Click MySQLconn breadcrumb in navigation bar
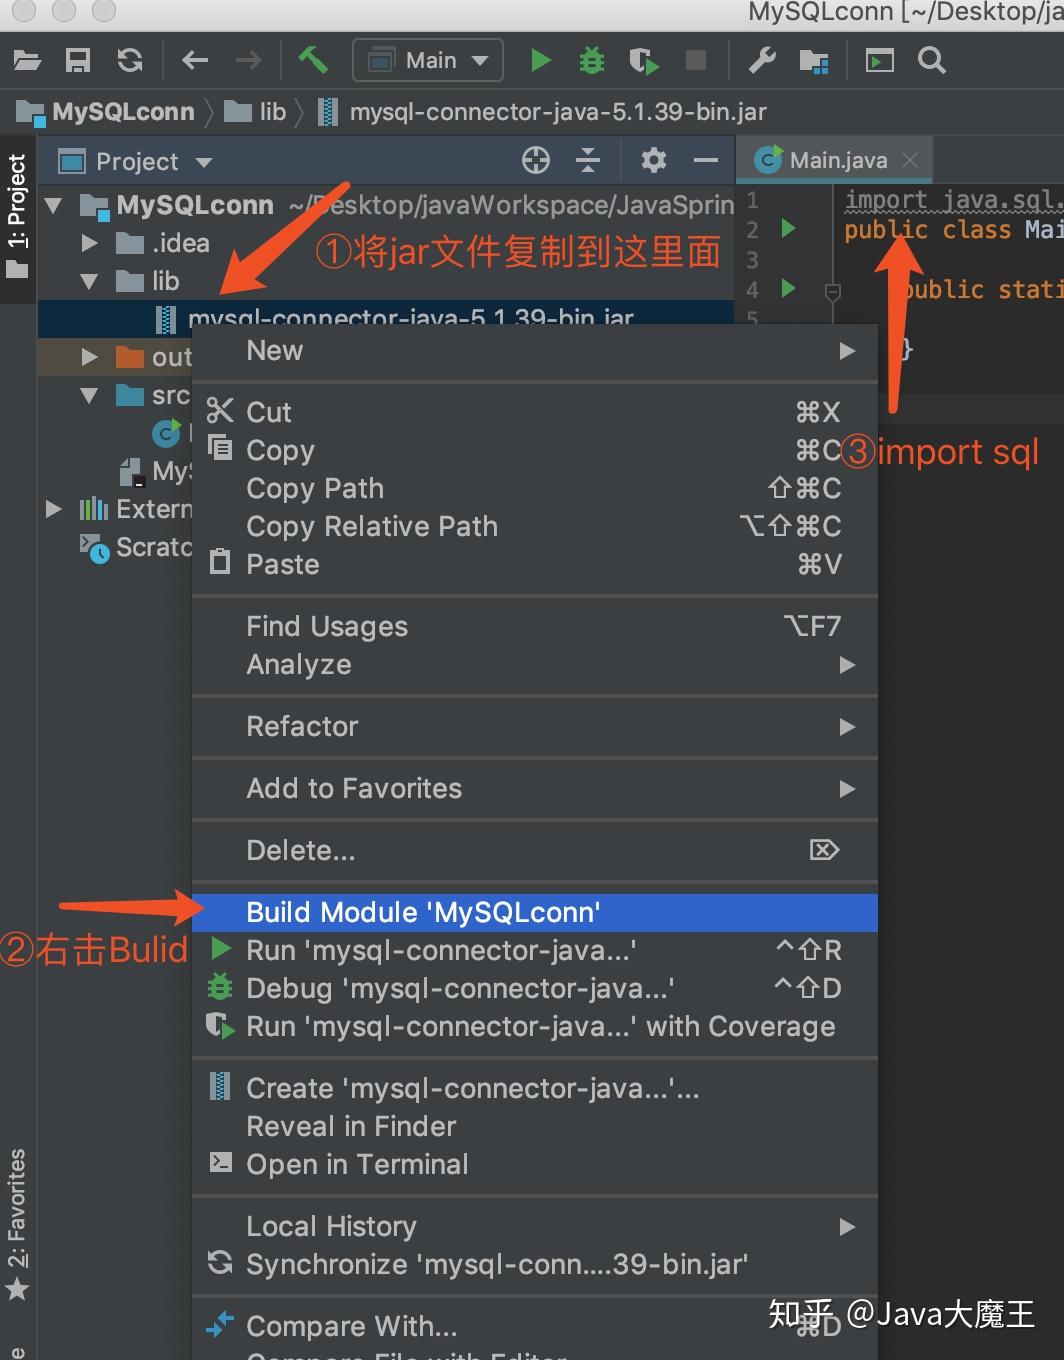 coord(122,112)
